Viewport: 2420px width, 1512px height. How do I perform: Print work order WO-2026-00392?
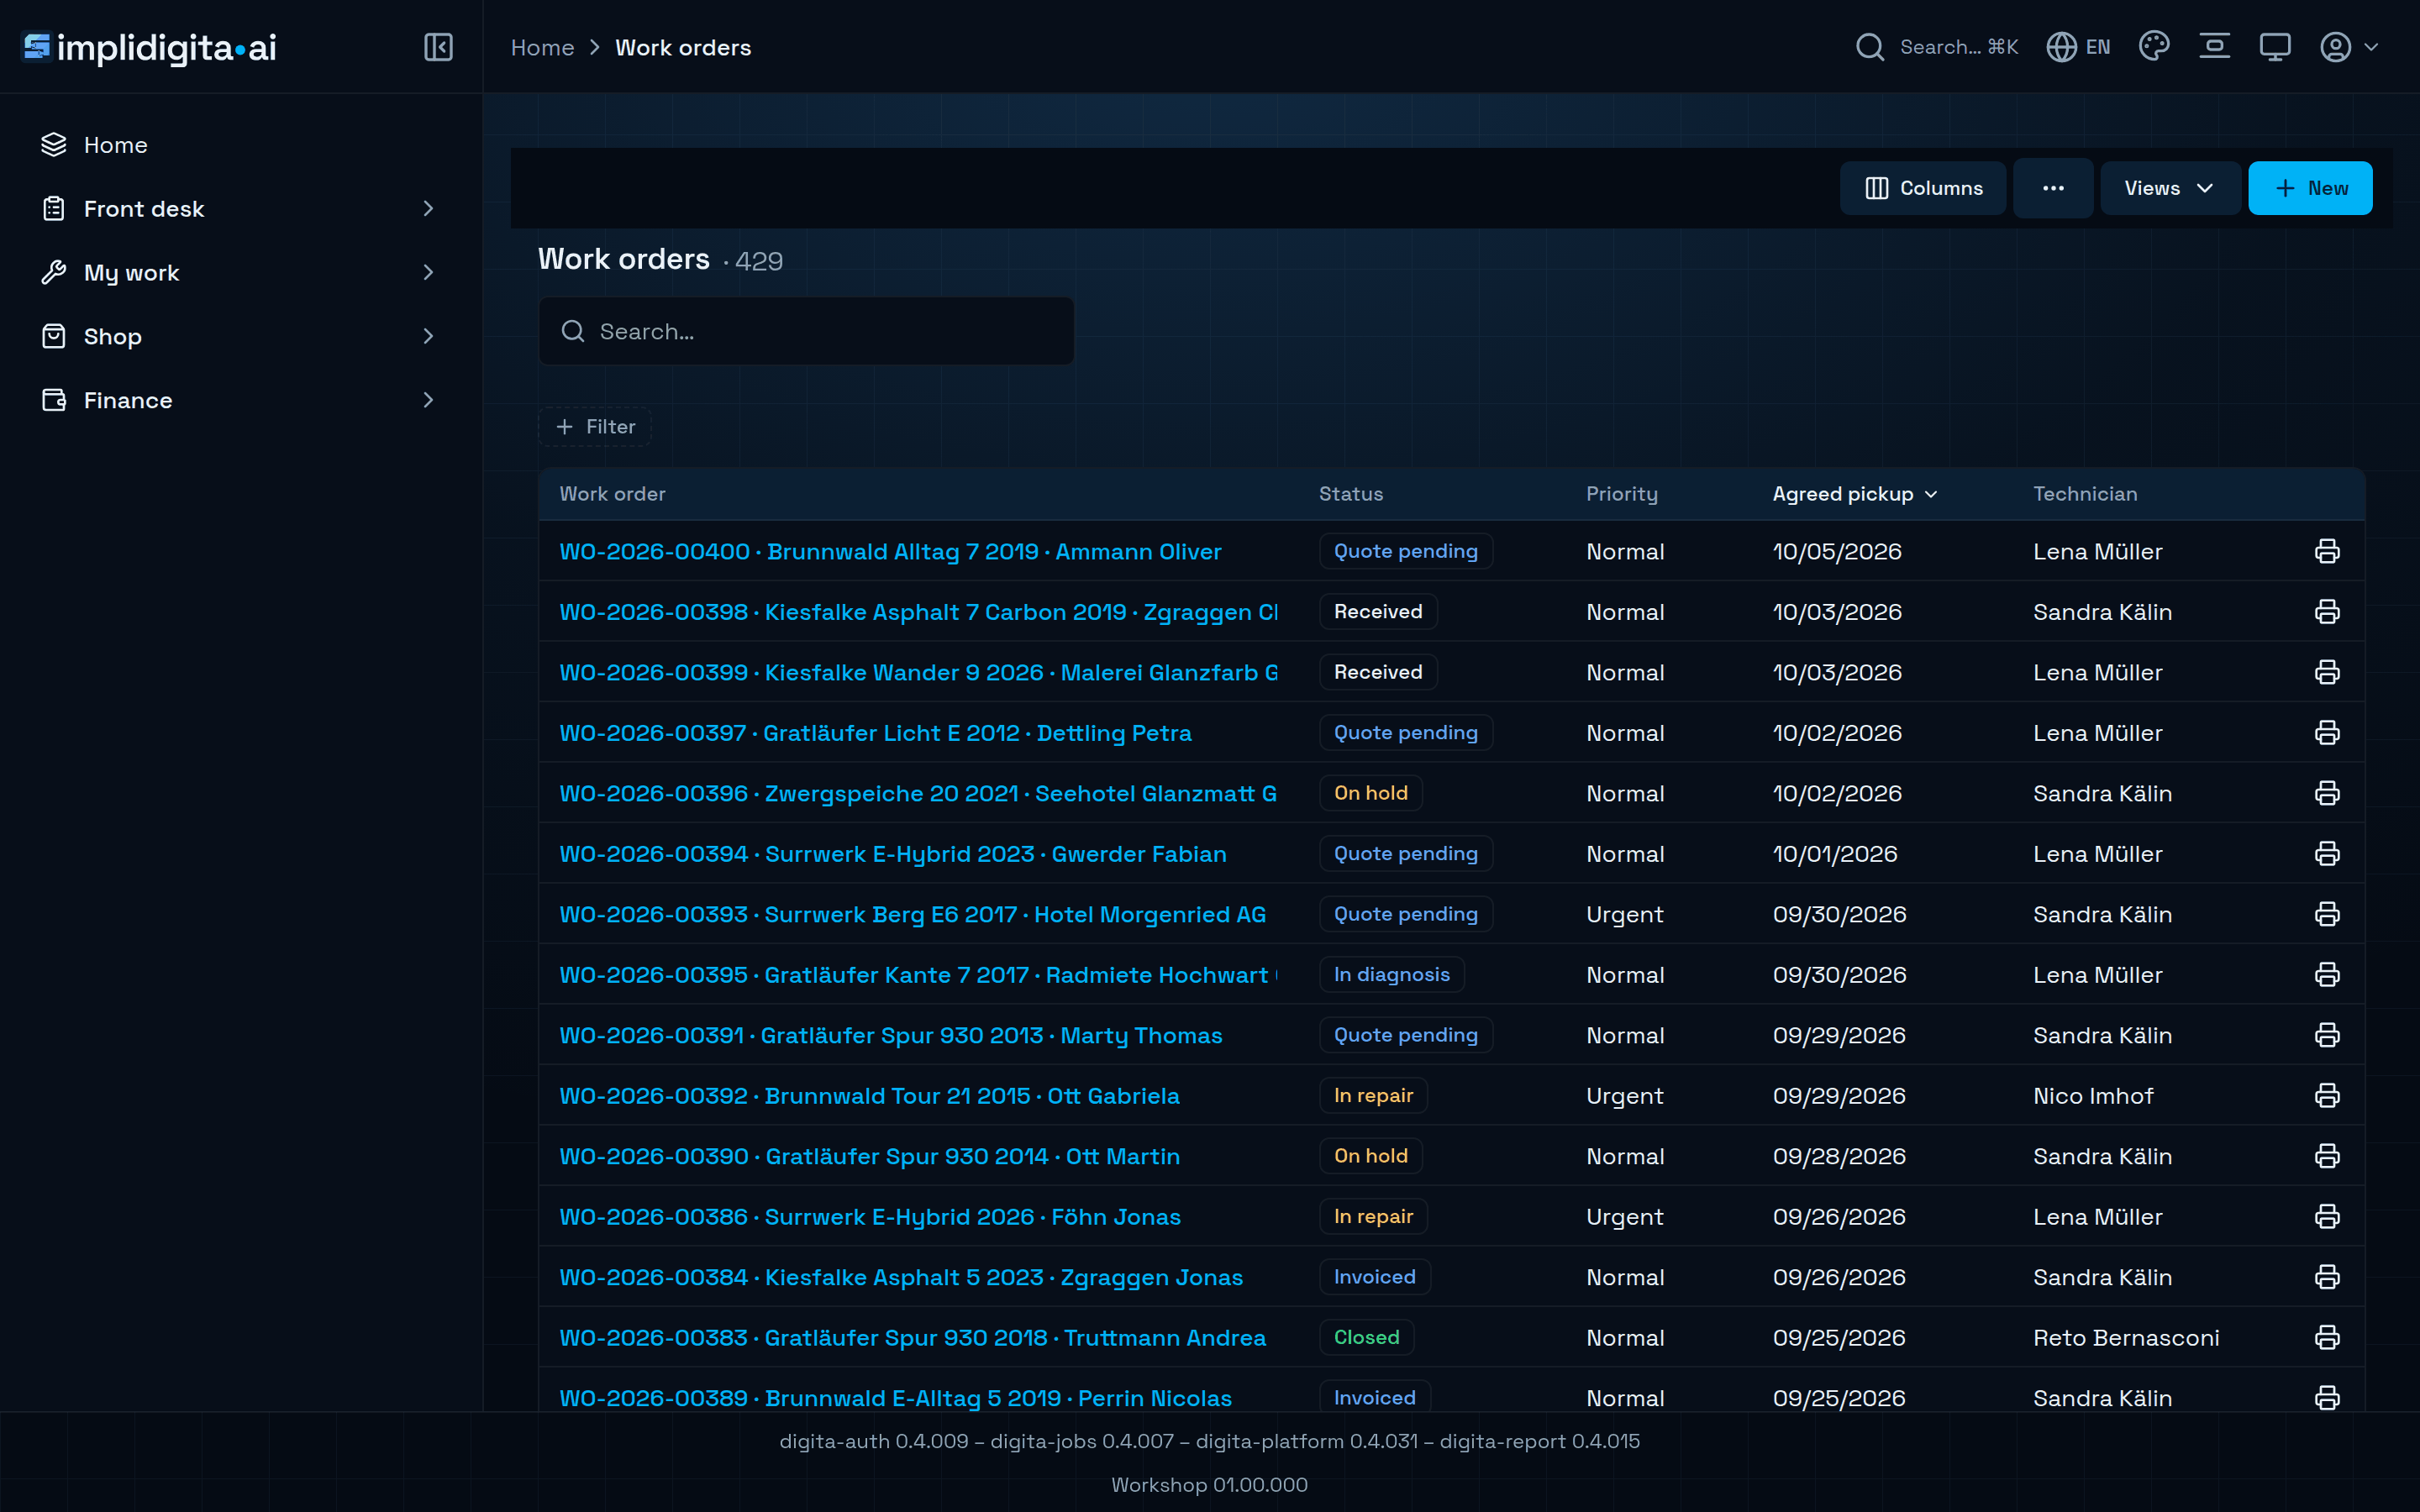(x=2327, y=1096)
